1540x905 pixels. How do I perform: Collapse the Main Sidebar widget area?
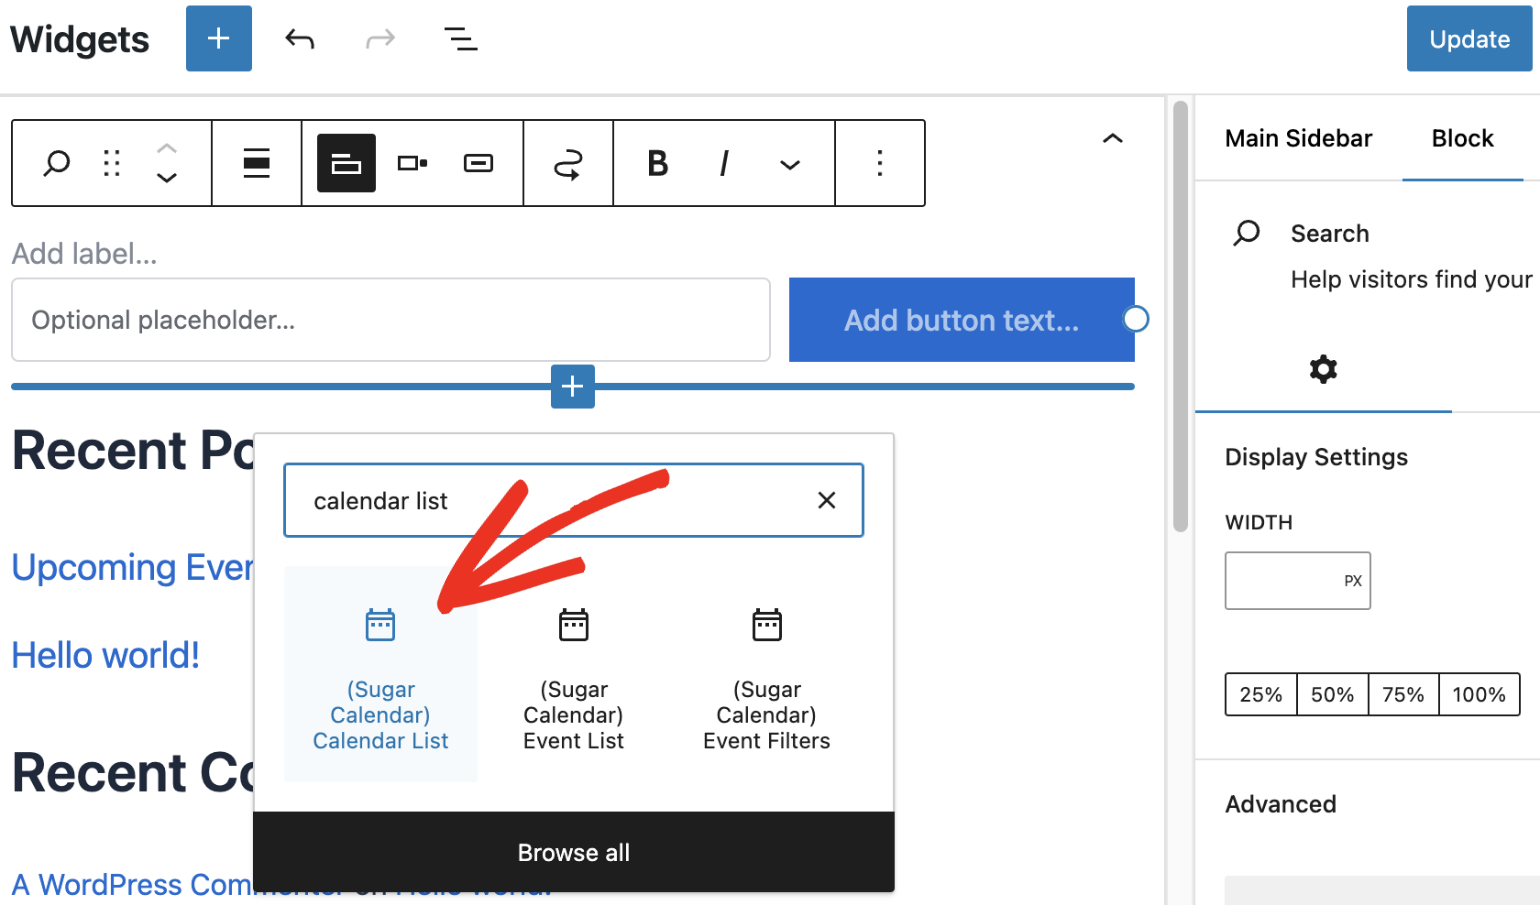pos(1112,138)
